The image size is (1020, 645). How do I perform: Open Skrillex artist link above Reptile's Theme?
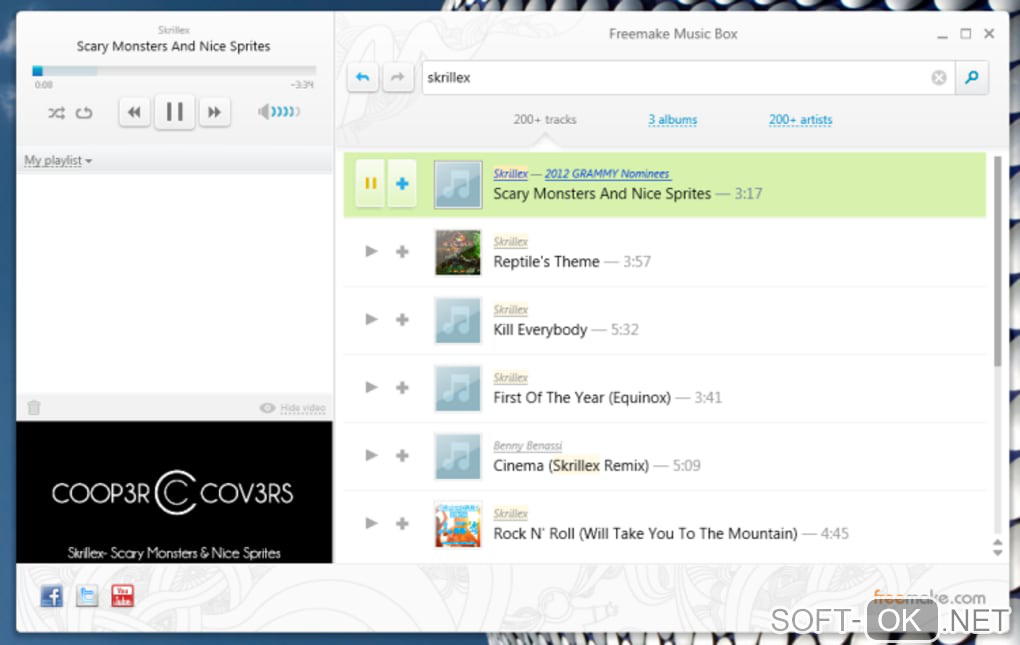511,242
